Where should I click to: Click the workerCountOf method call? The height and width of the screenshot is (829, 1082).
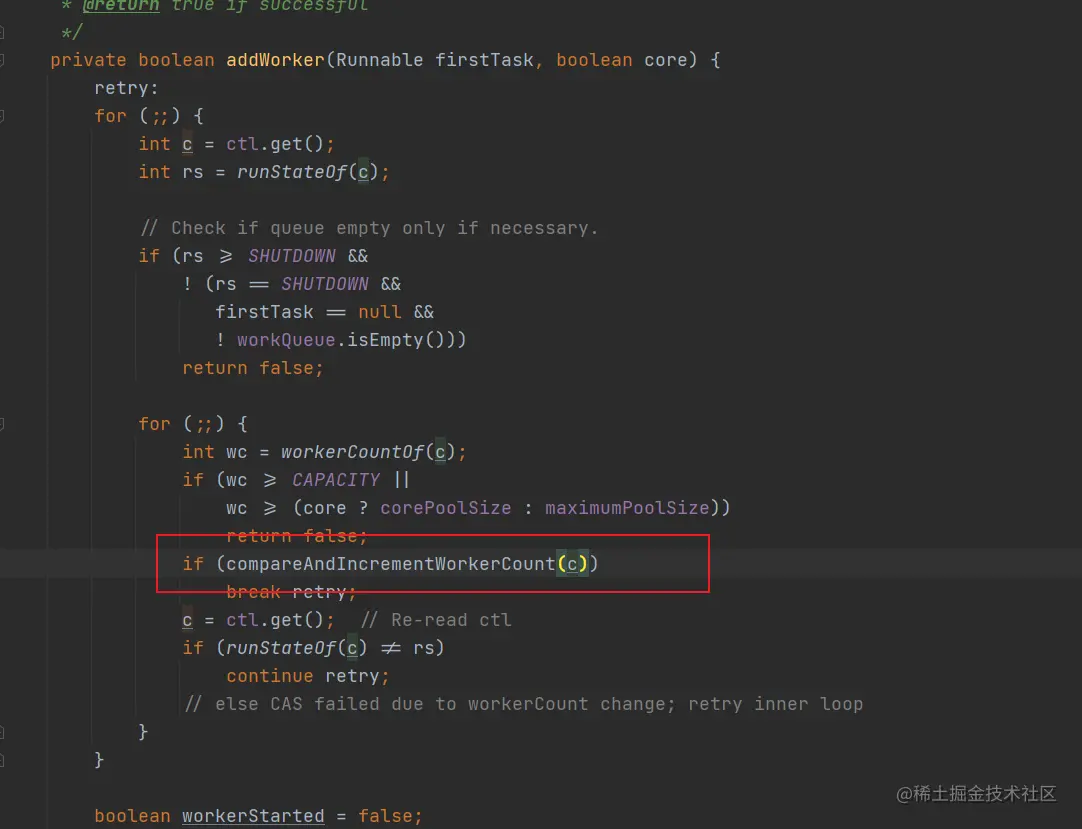coord(352,452)
